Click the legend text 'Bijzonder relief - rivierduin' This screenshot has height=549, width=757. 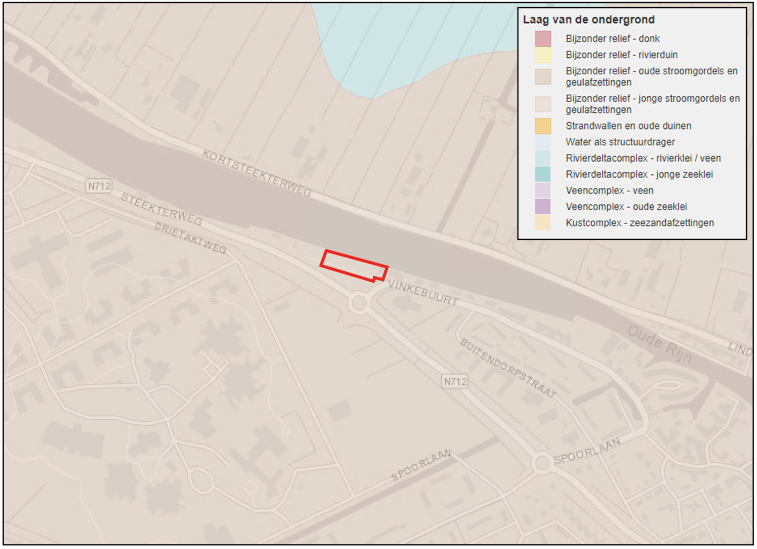coord(622,55)
